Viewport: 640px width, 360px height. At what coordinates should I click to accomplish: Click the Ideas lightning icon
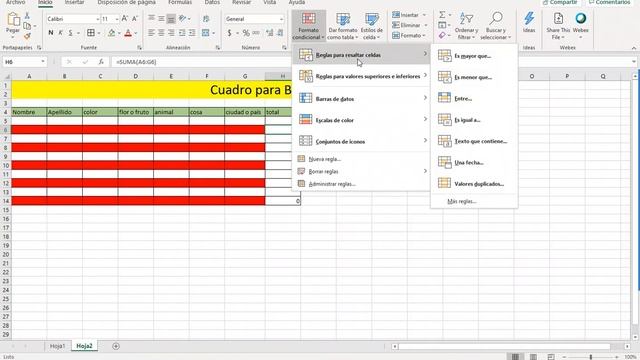529,19
